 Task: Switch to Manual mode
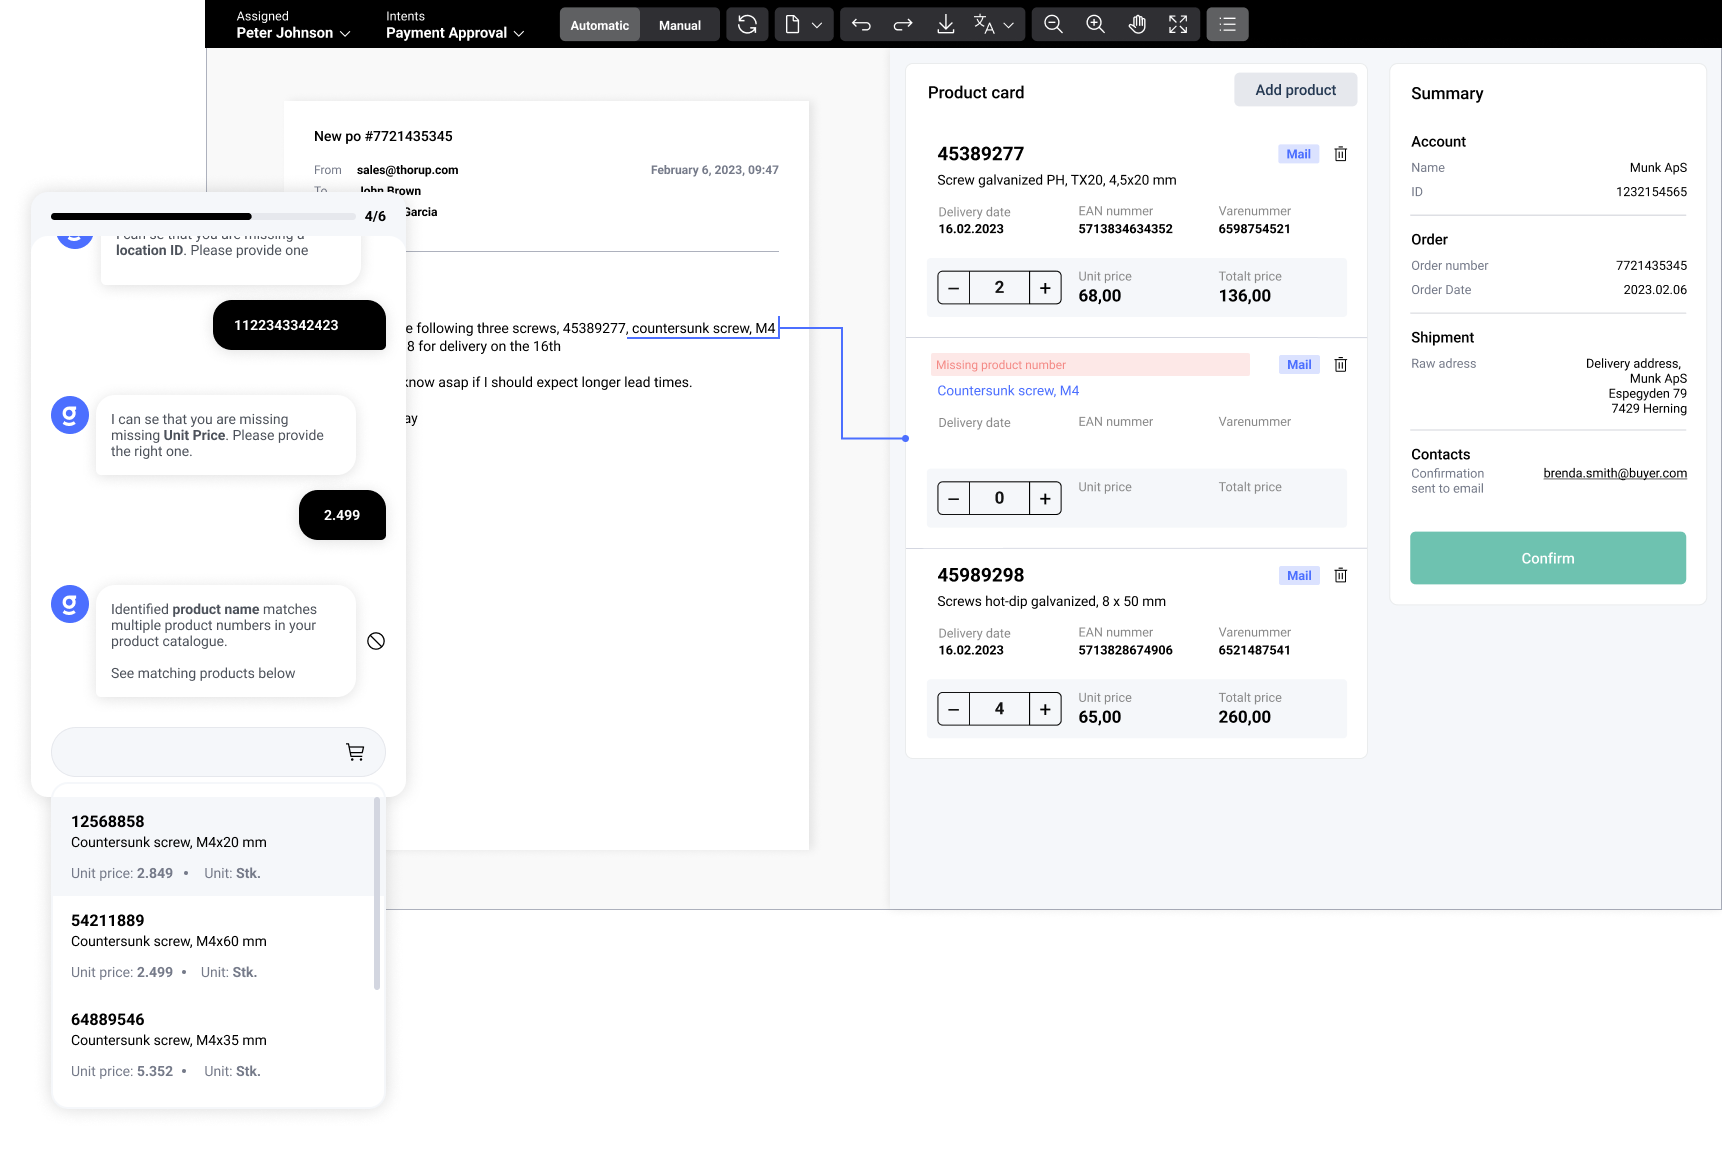(680, 25)
